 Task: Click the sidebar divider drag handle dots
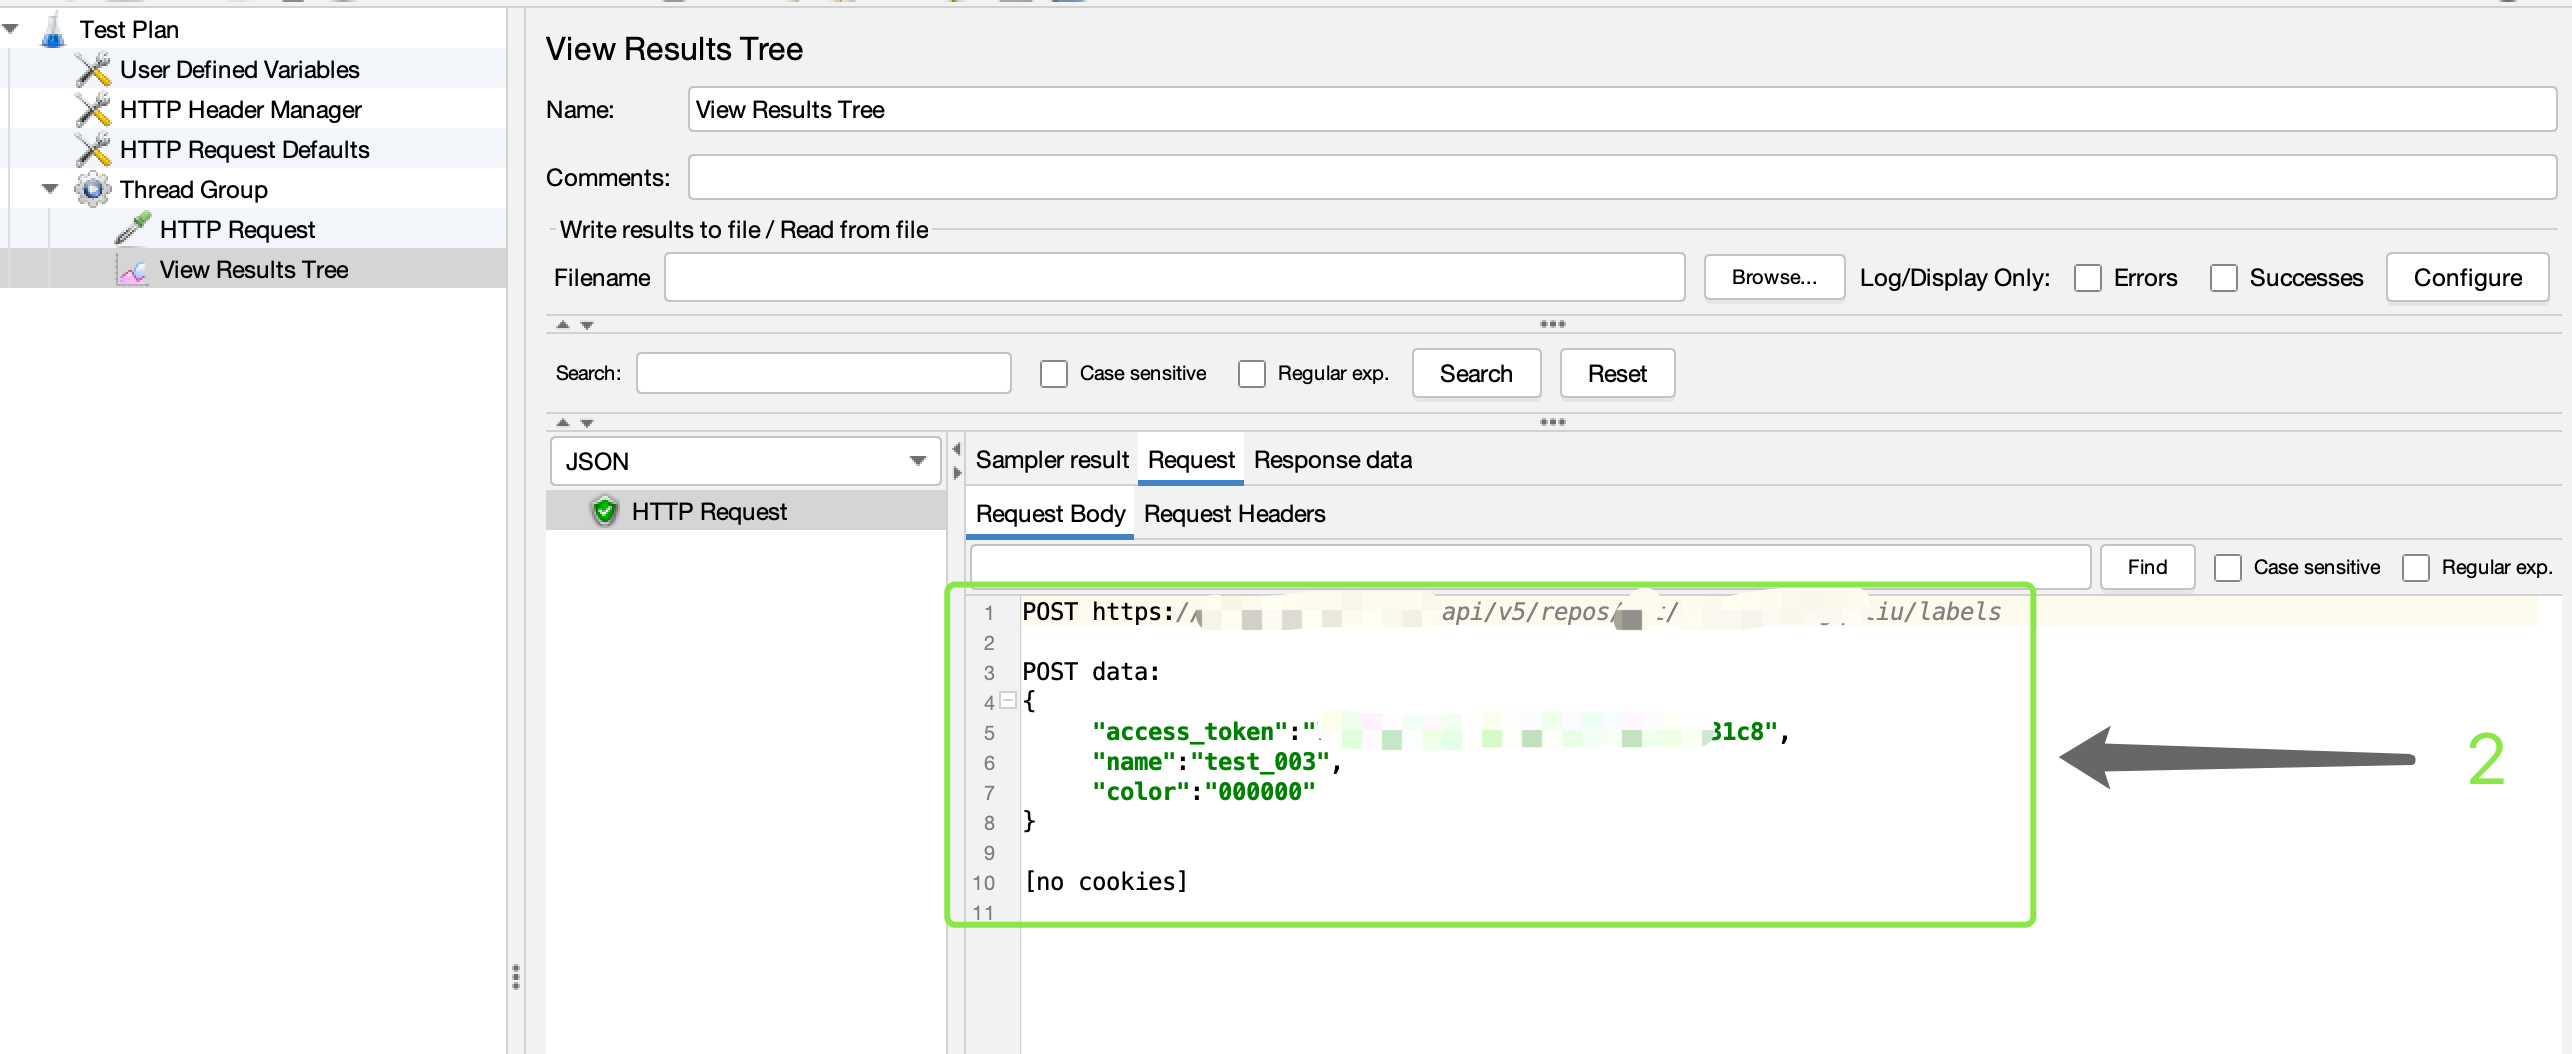click(x=516, y=977)
